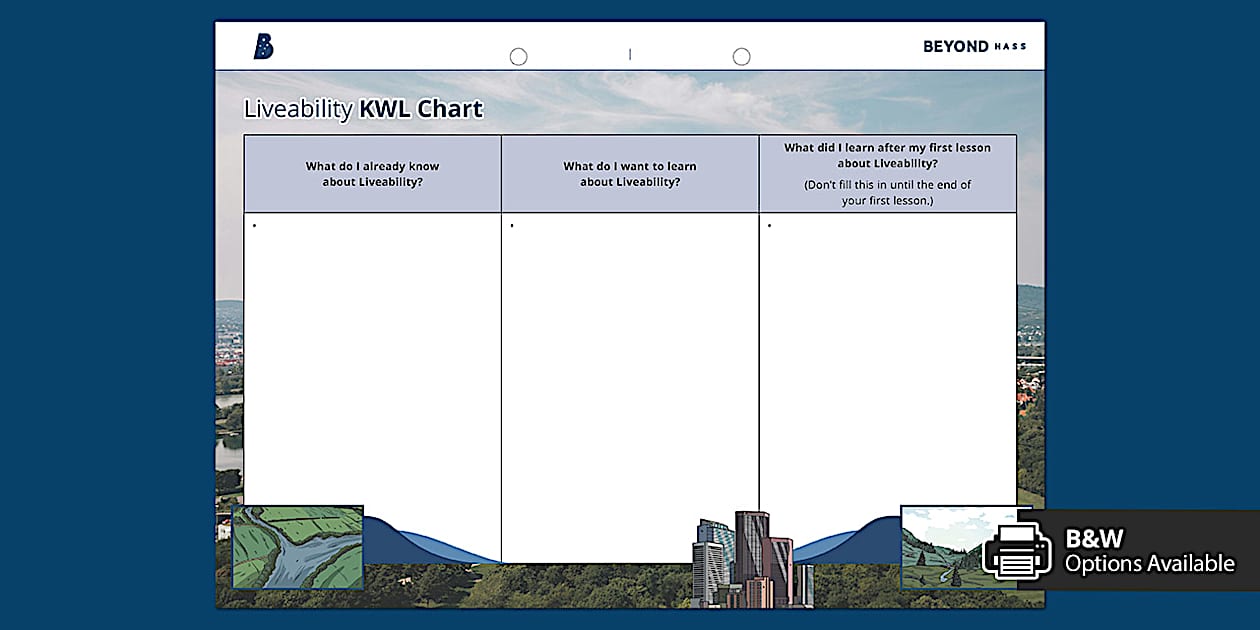Click the right punch-hole circle
The image size is (1260, 630).
click(x=741, y=57)
